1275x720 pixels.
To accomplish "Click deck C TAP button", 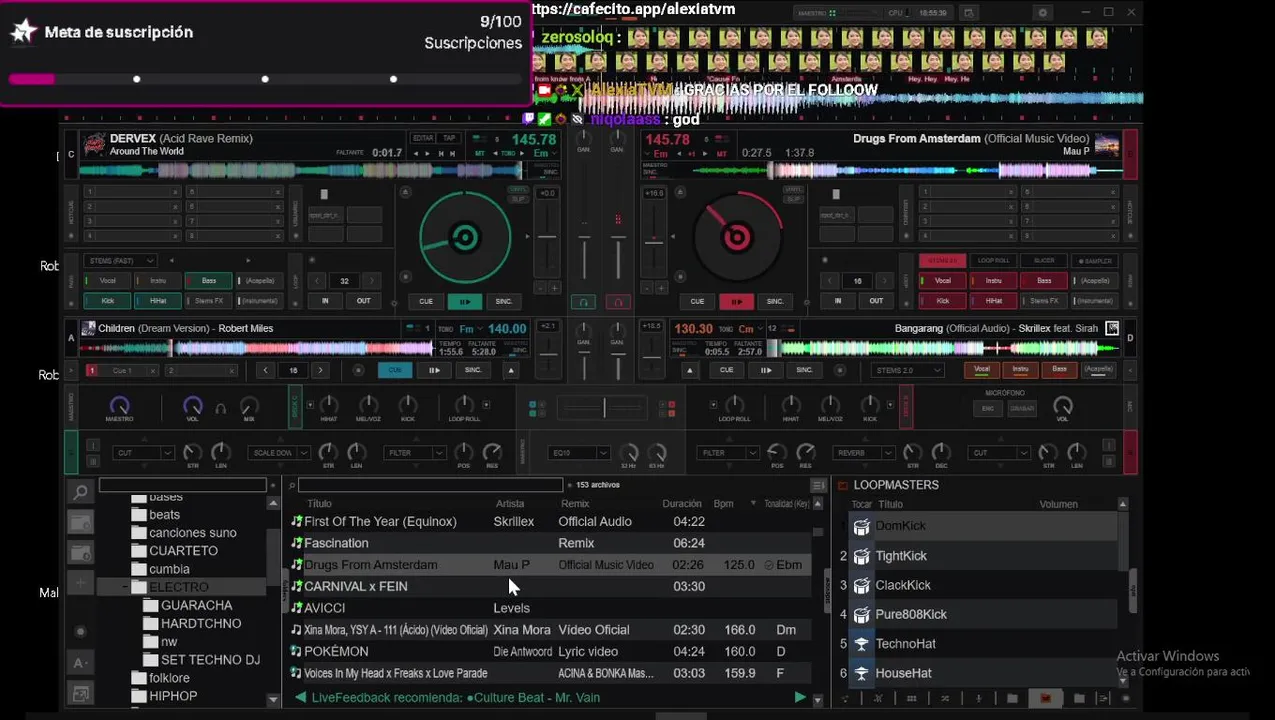I will pyautogui.click(x=449, y=138).
